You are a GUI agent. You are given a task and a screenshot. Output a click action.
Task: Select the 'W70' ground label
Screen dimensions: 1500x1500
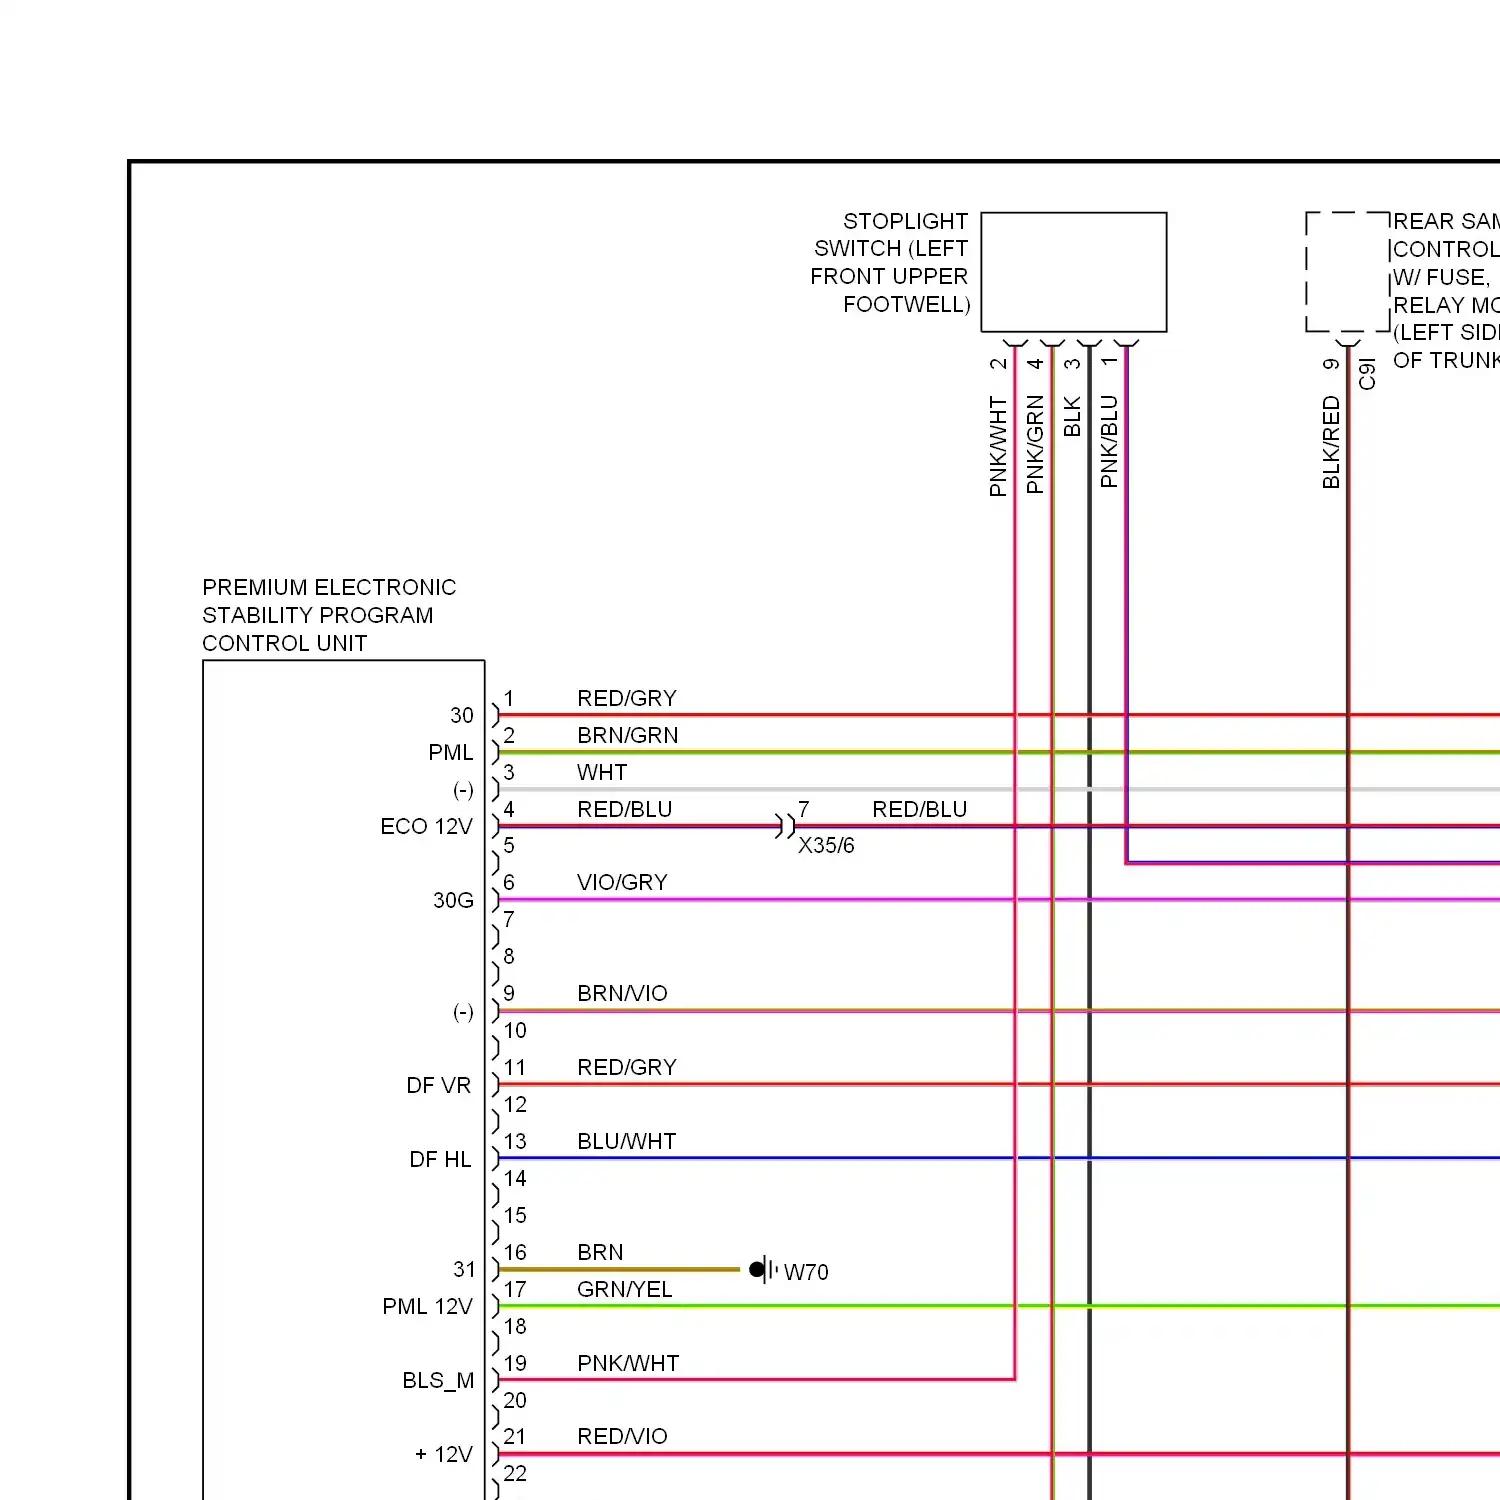point(806,1272)
